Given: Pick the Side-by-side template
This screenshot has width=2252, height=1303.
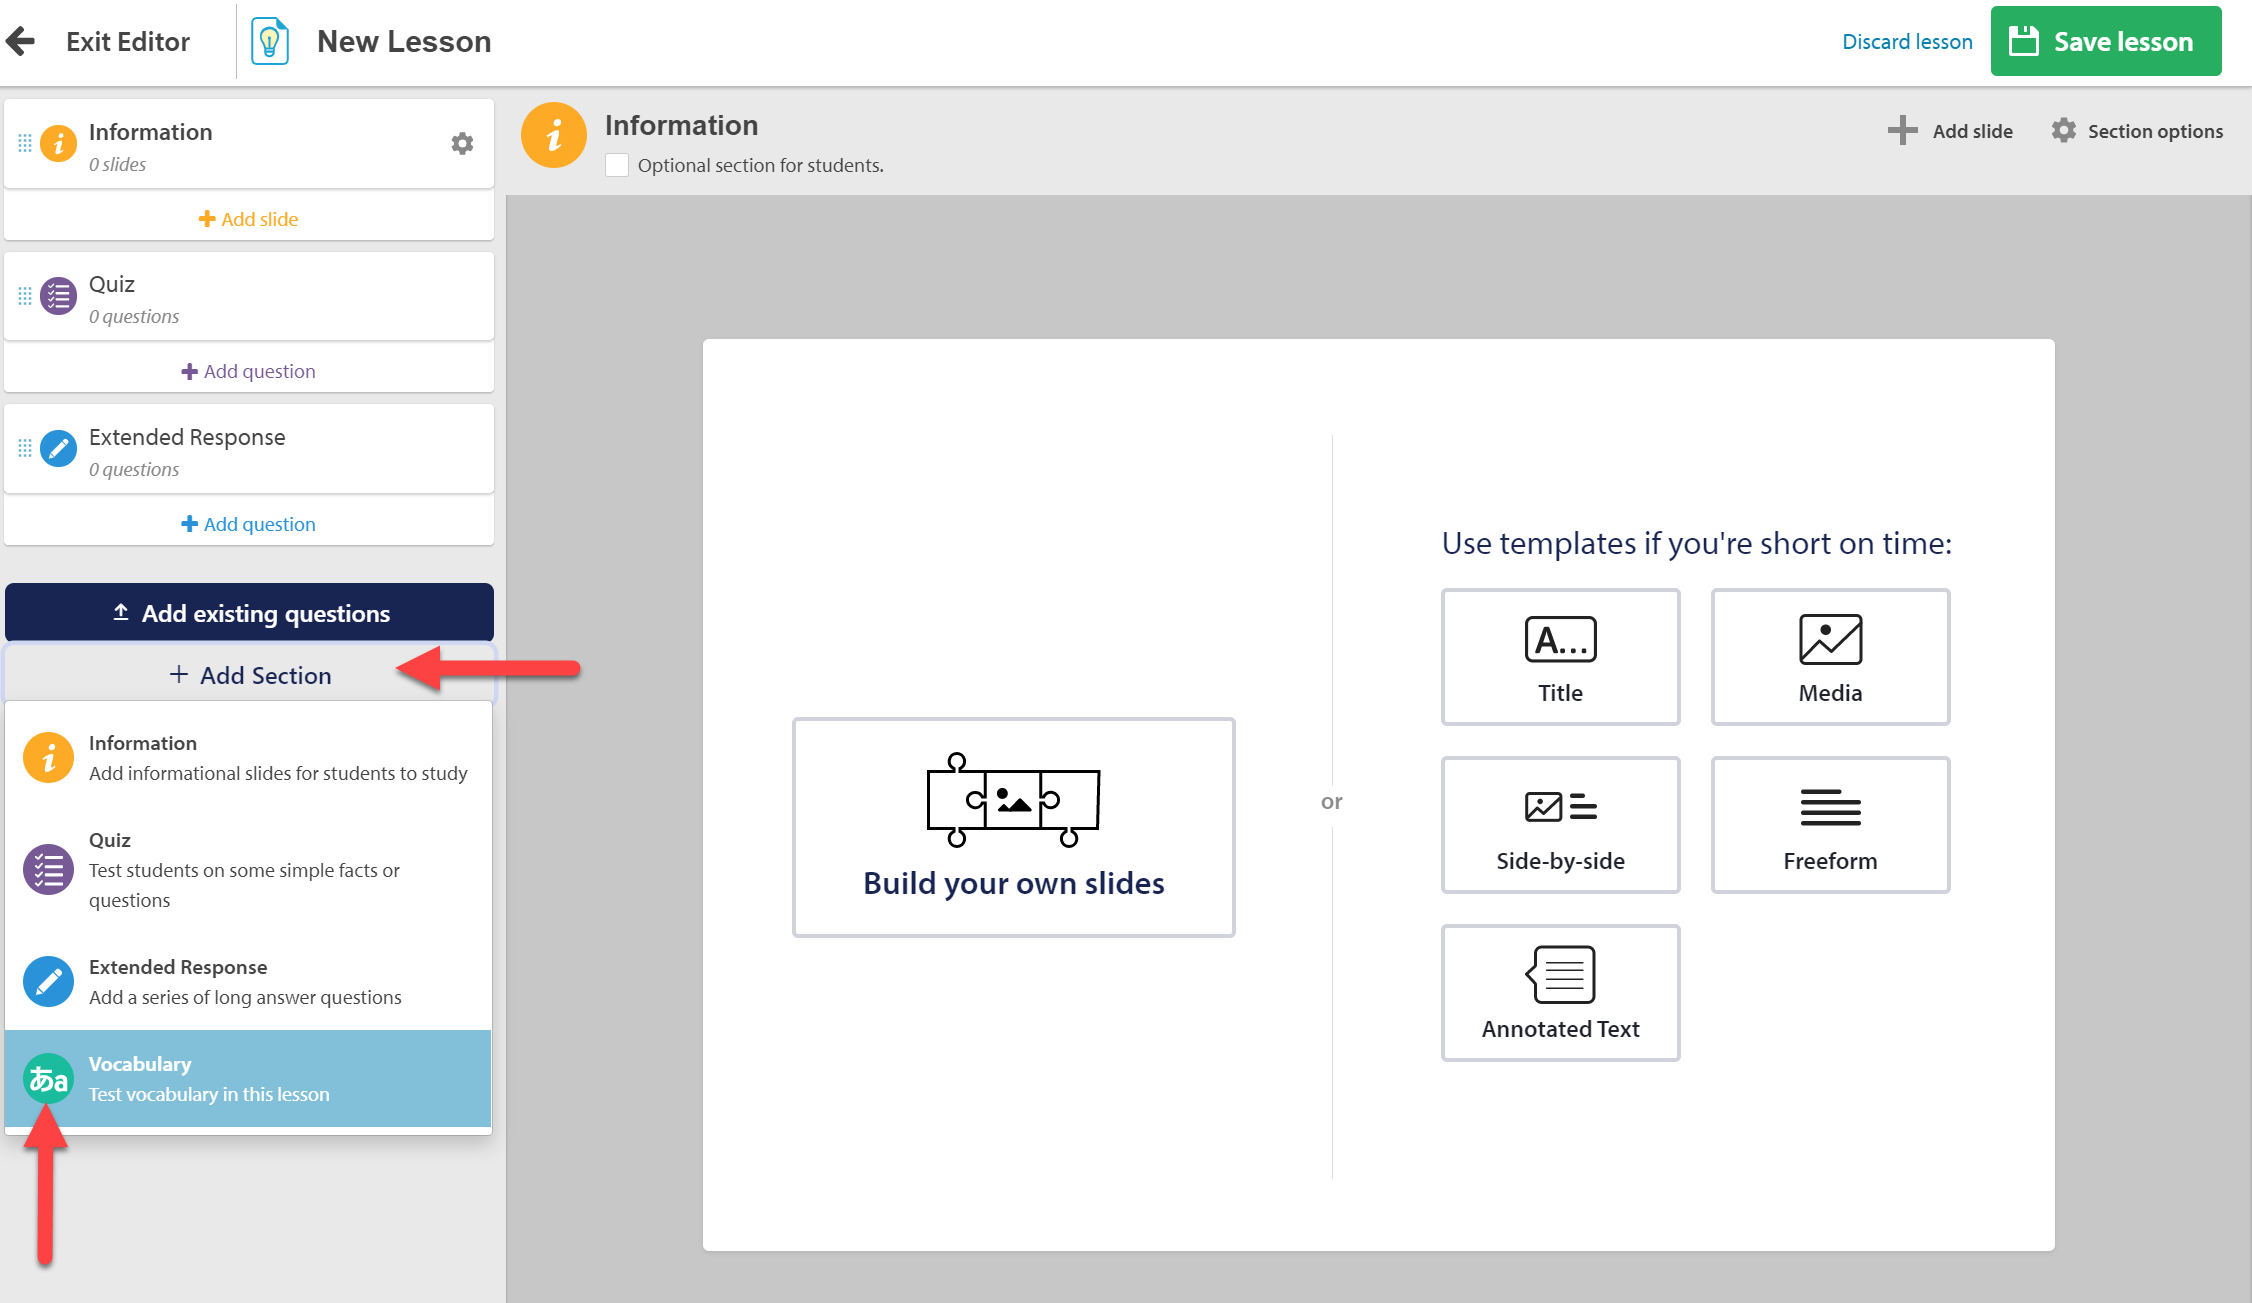Looking at the screenshot, I should tap(1560, 825).
